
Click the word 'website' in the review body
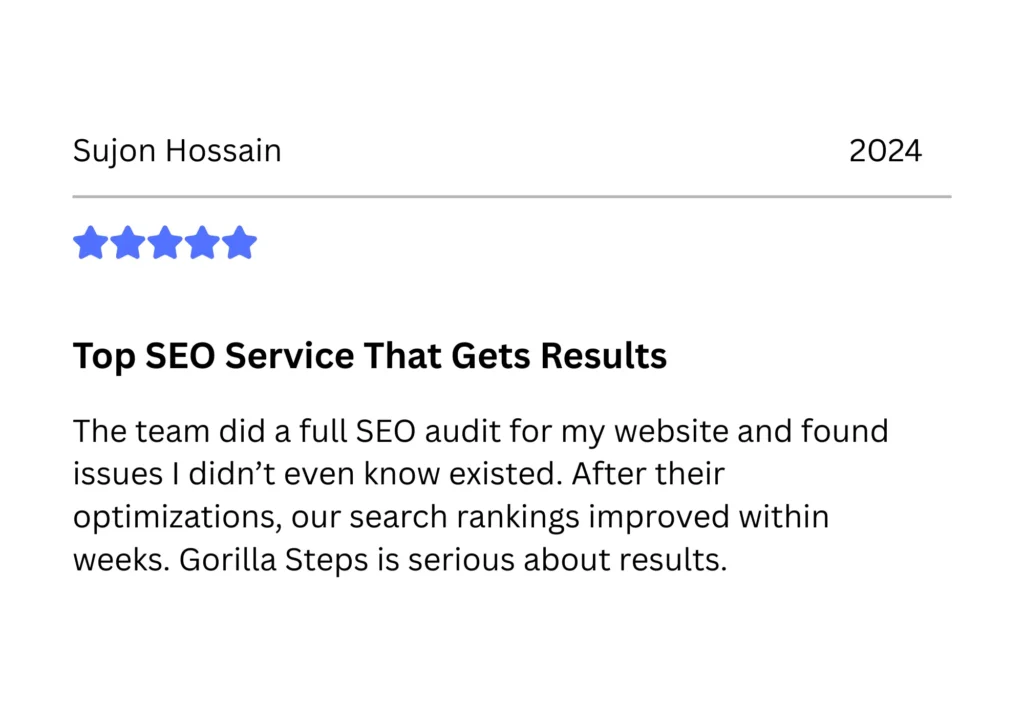pyautogui.click(x=671, y=432)
